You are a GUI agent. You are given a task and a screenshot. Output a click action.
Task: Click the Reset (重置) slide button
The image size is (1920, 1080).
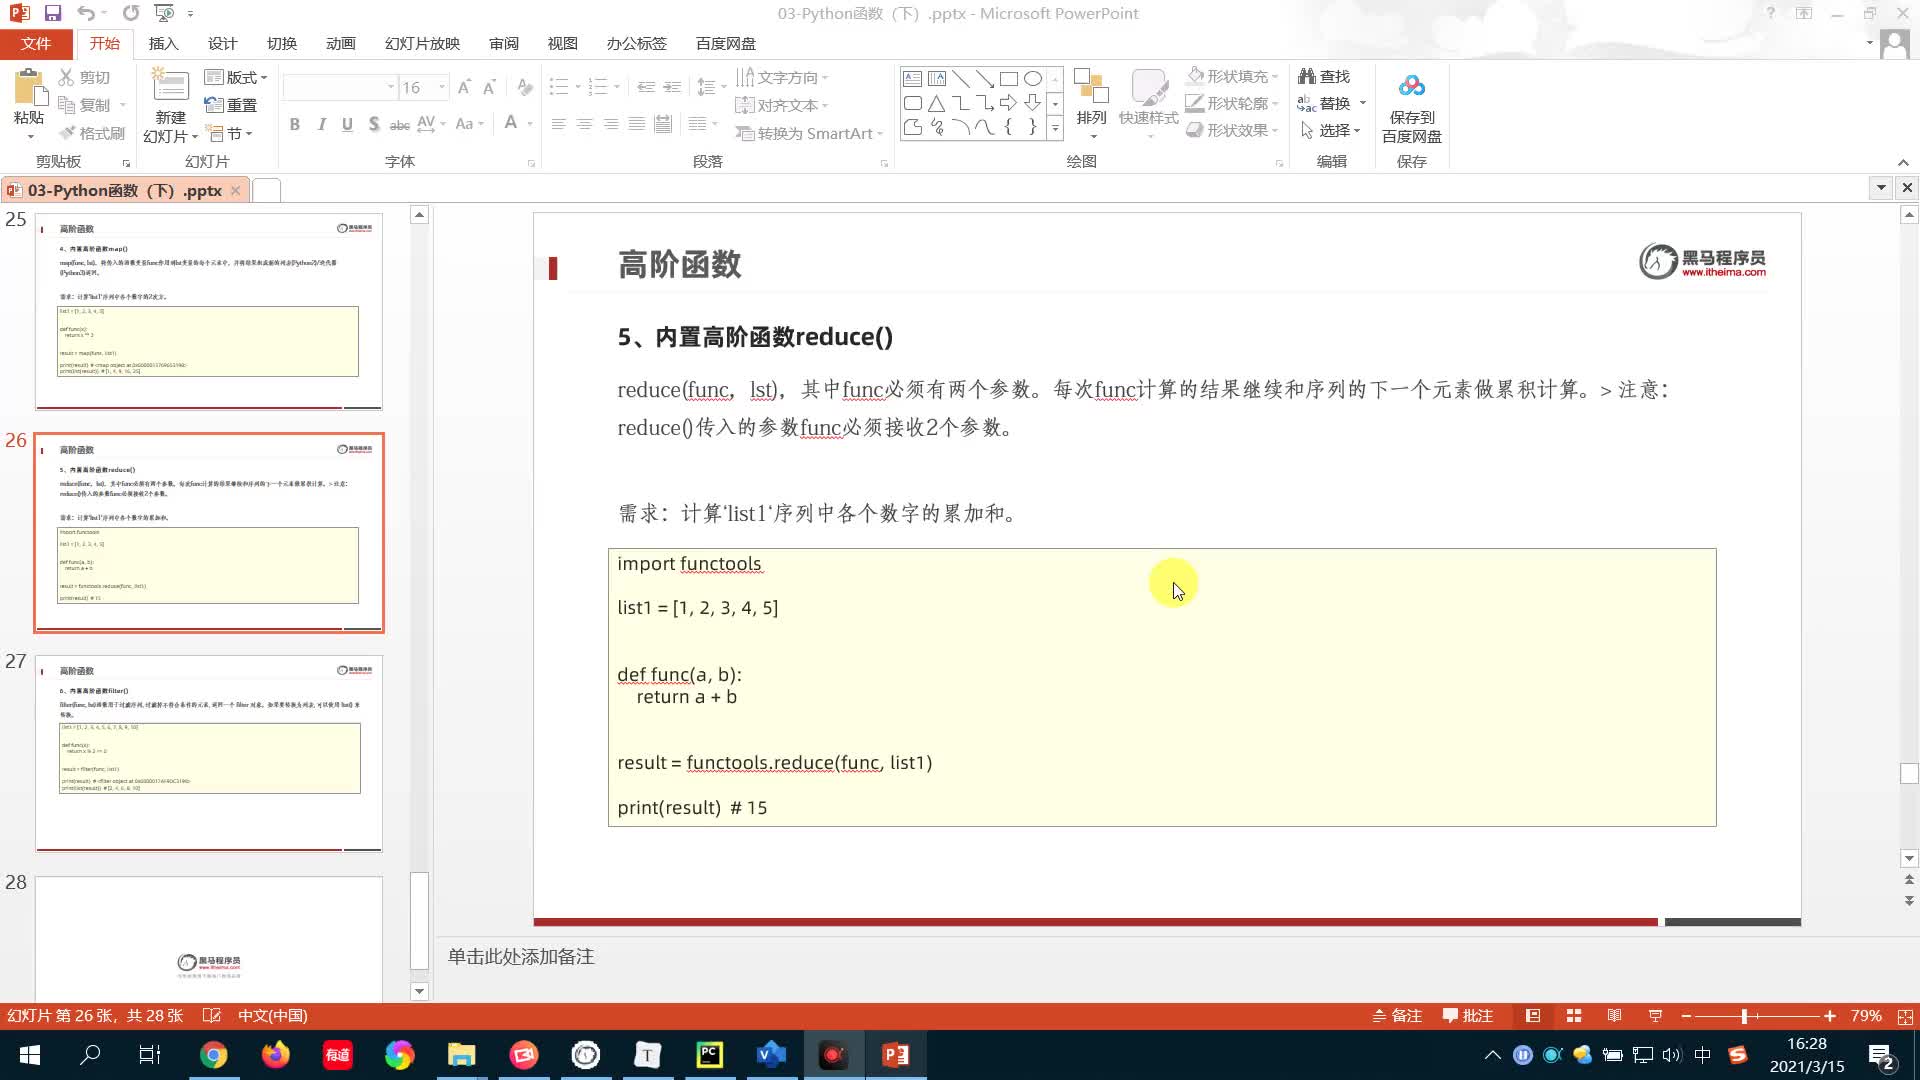coord(231,105)
